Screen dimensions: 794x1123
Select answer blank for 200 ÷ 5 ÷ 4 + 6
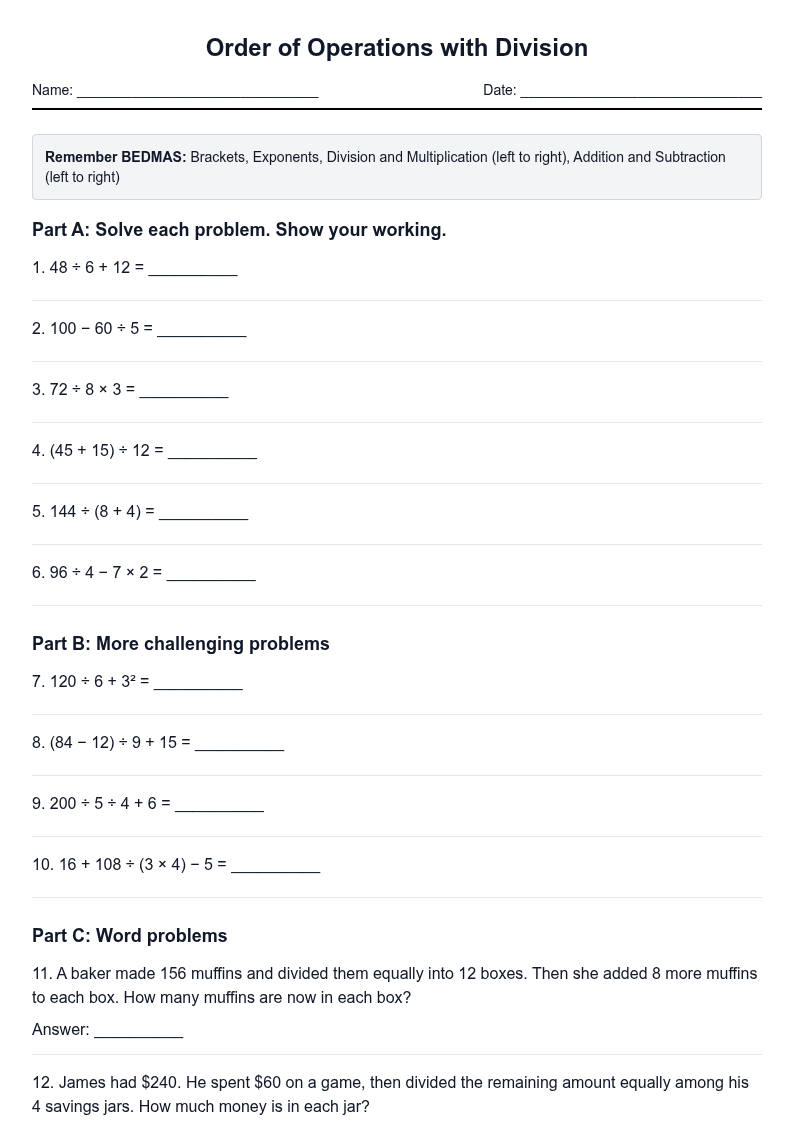[x=220, y=804]
